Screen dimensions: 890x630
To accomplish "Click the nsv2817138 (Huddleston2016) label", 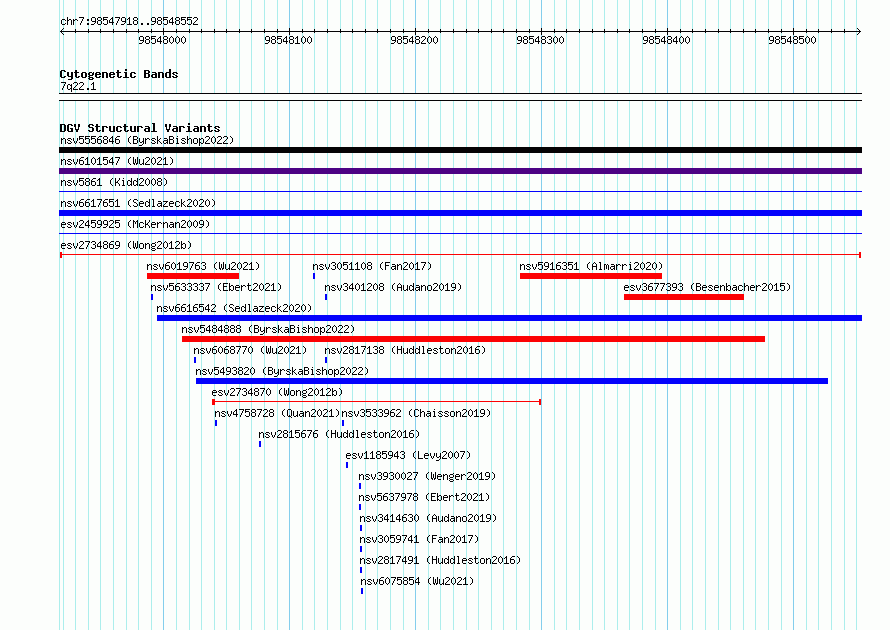I will 405,350.
